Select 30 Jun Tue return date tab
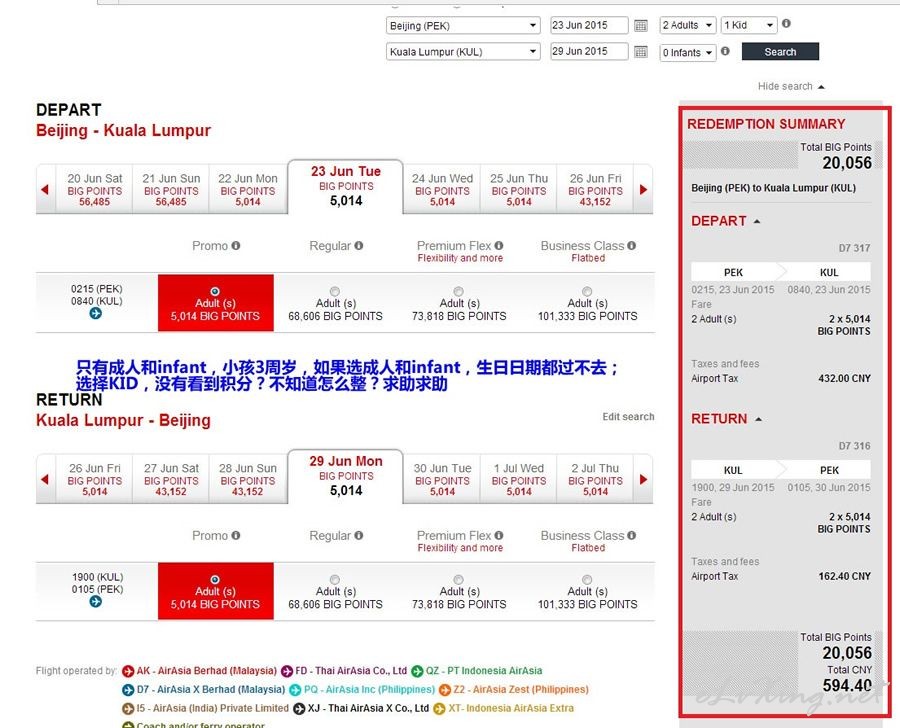900x728 pixels. (442, 479)
